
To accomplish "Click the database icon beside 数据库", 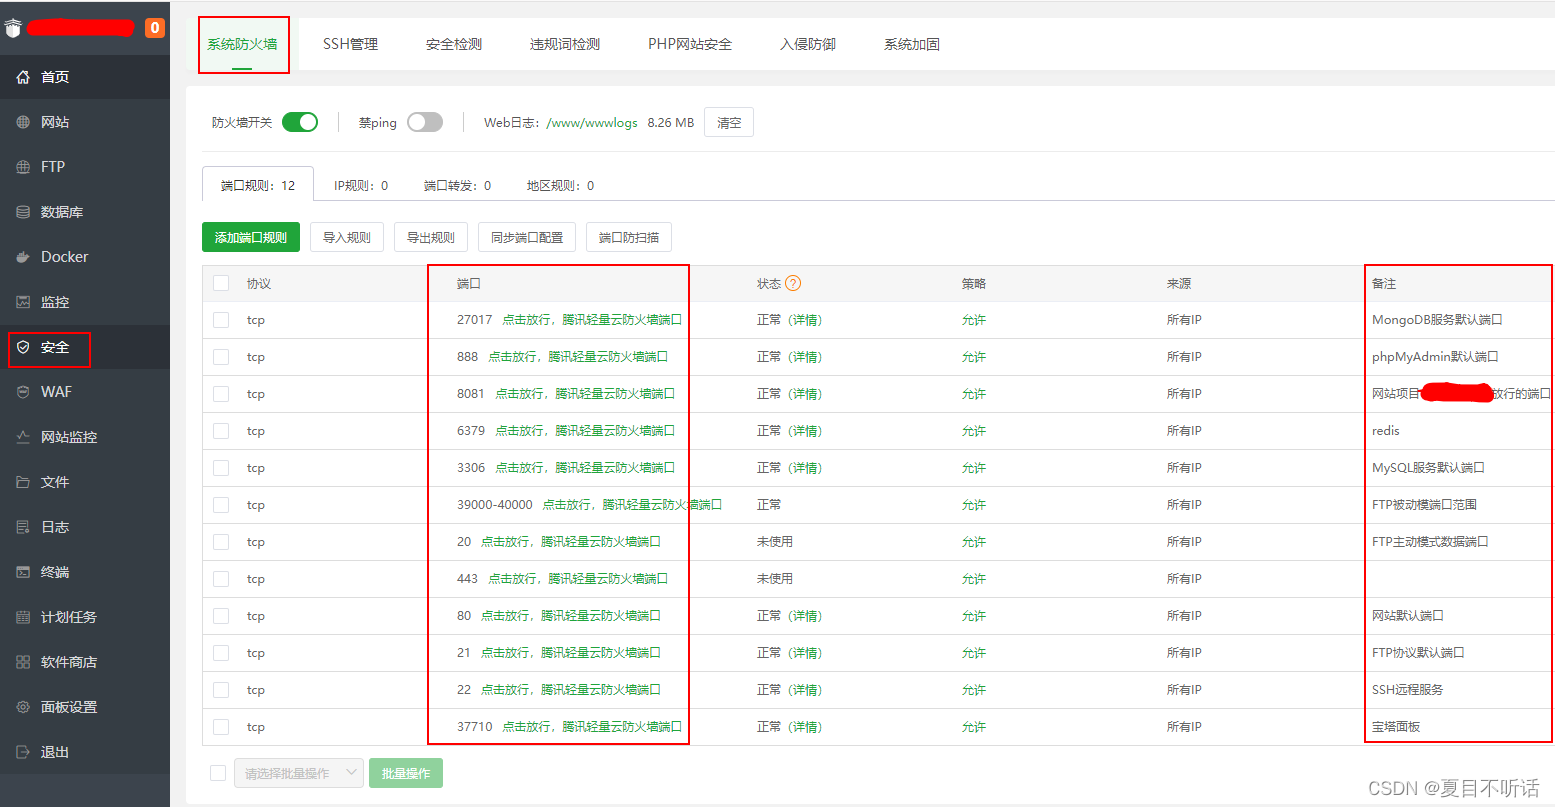I will click(x=23, y=212).
